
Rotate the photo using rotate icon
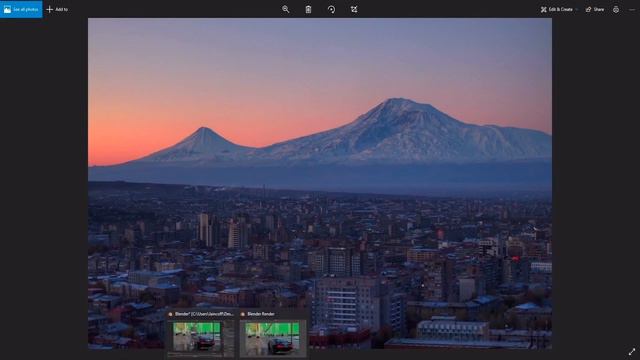tap(331, 9)
